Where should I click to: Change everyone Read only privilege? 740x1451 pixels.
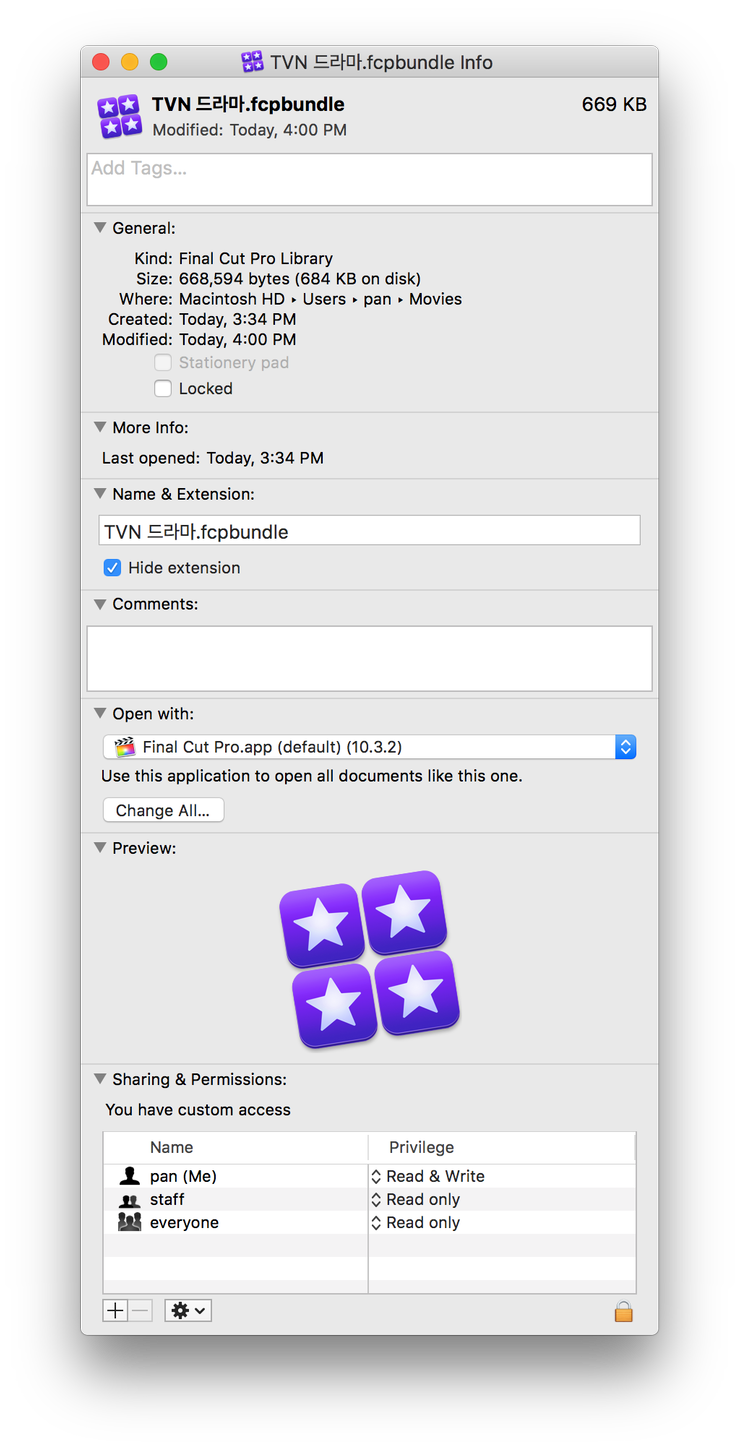pos(416,1222)
